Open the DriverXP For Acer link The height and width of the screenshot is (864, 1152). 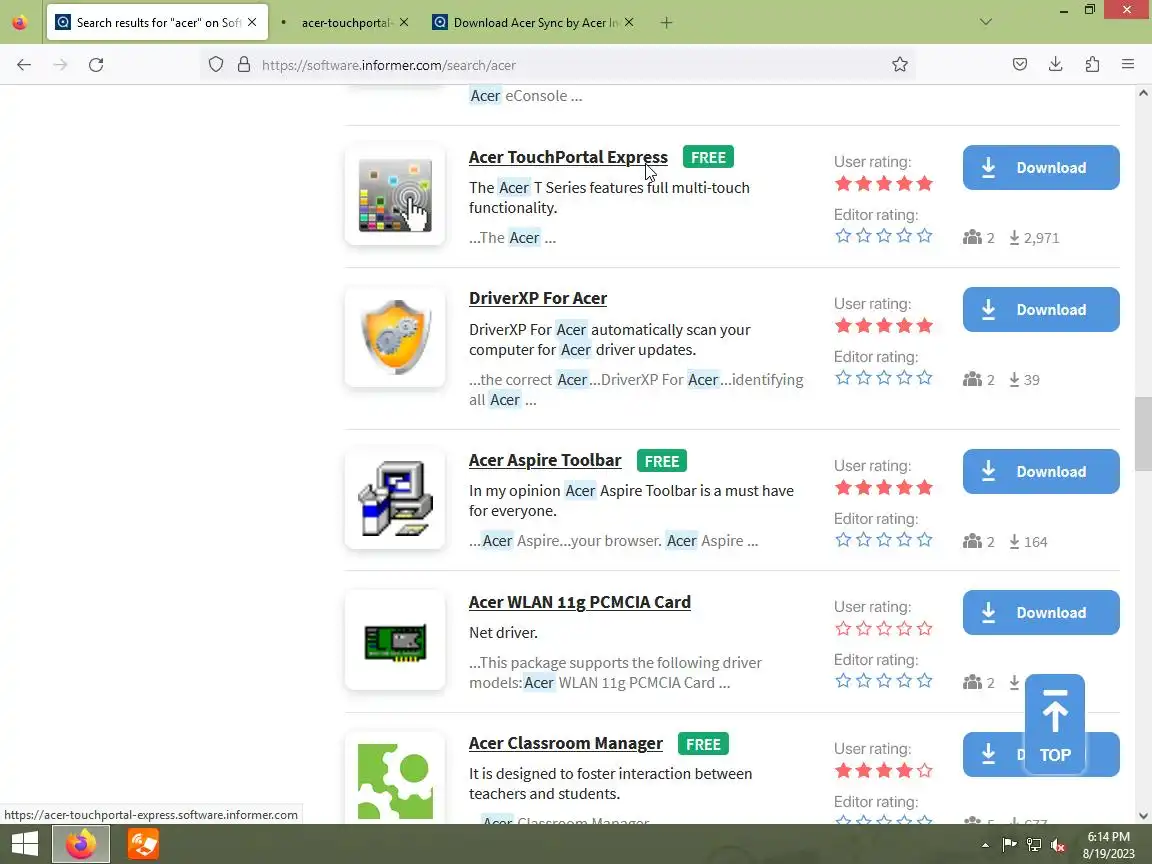538,298
